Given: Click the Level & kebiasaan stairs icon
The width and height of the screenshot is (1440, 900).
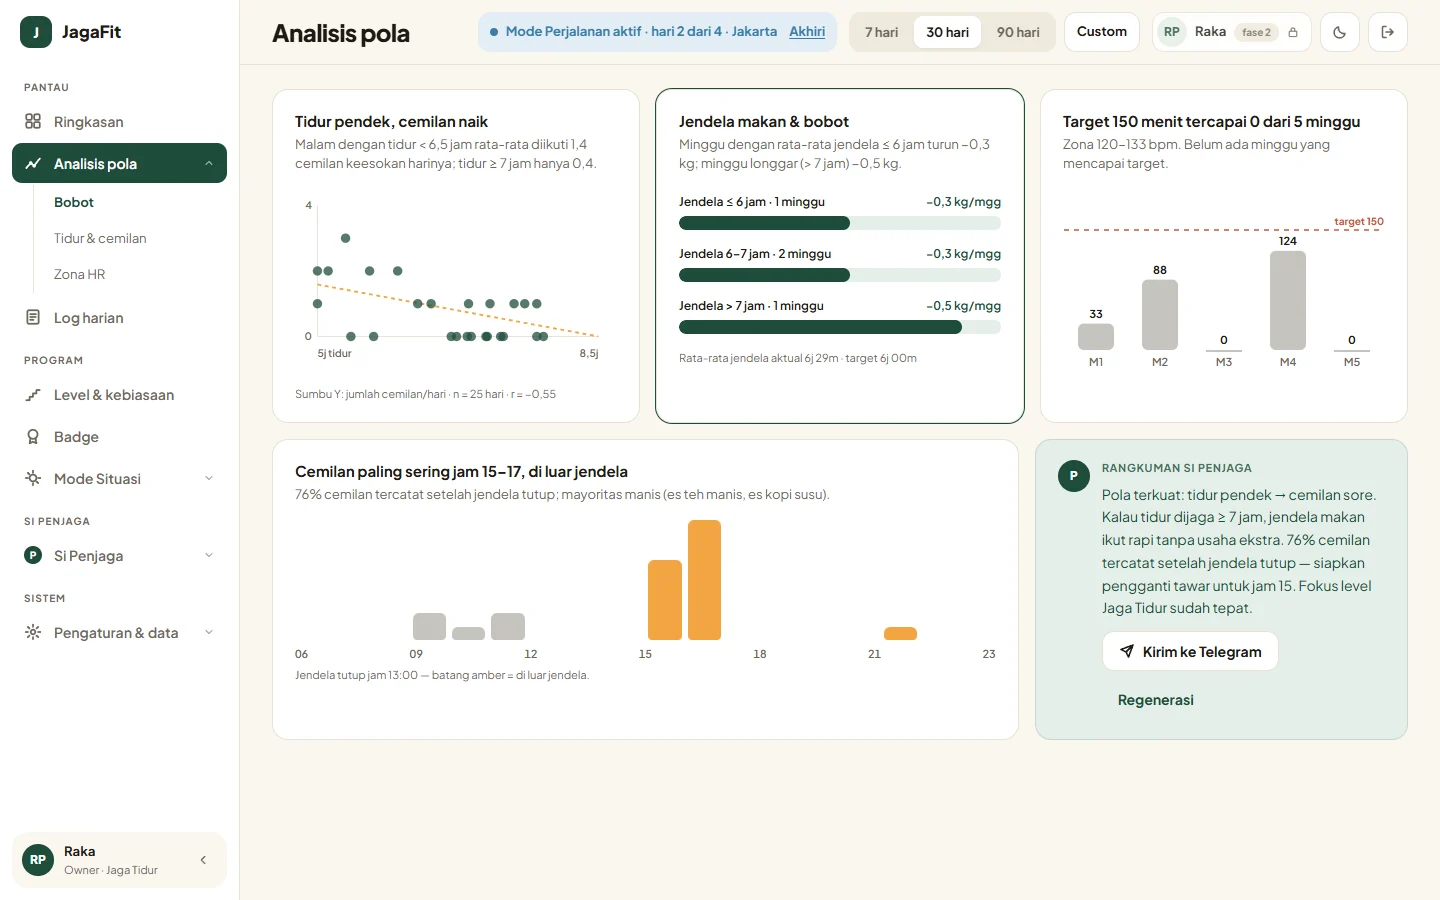Looking at the screenshot, I should point(33,395).
